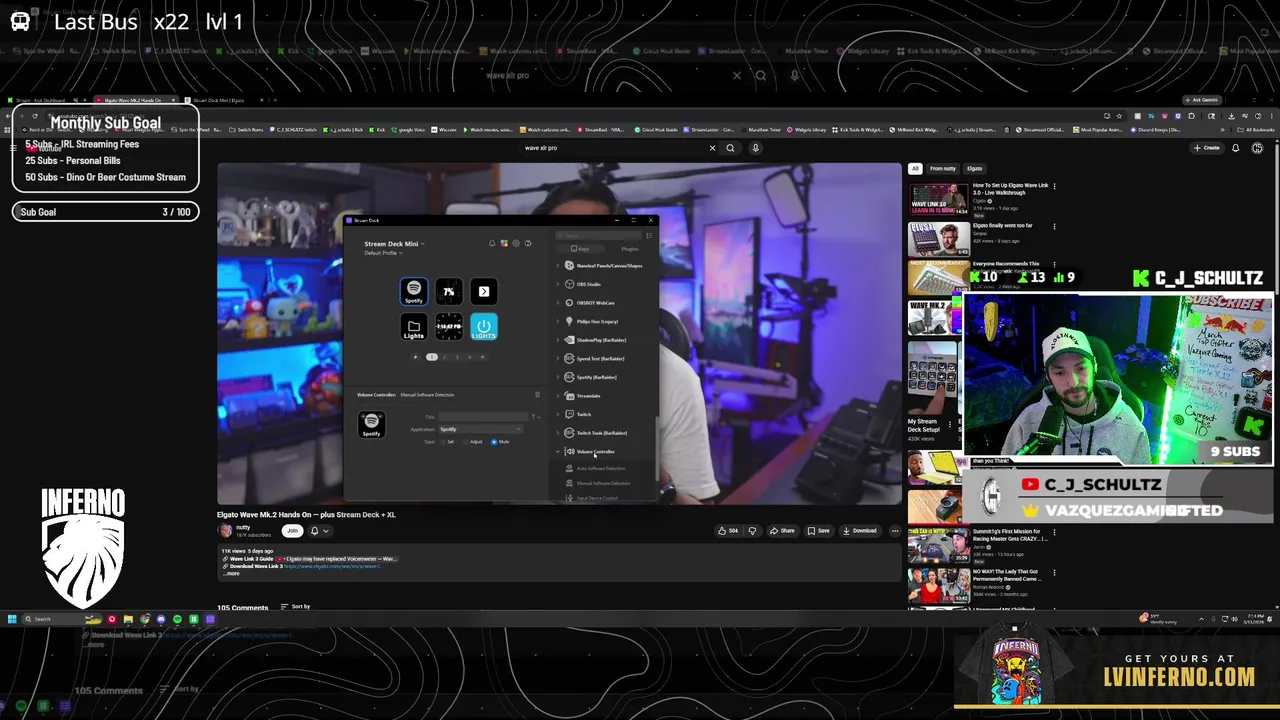Screen dimensions: 1280x720
Task: Switch to Stream Deck page 2
Action: (x=444, y=357)
